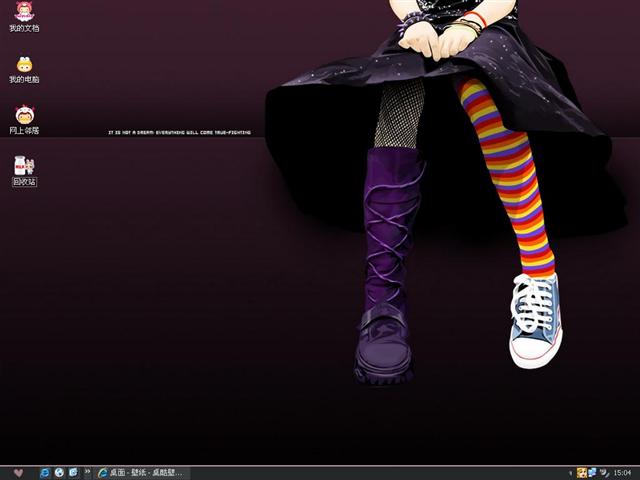Select the 回收站 milk bottle icon

24,166
